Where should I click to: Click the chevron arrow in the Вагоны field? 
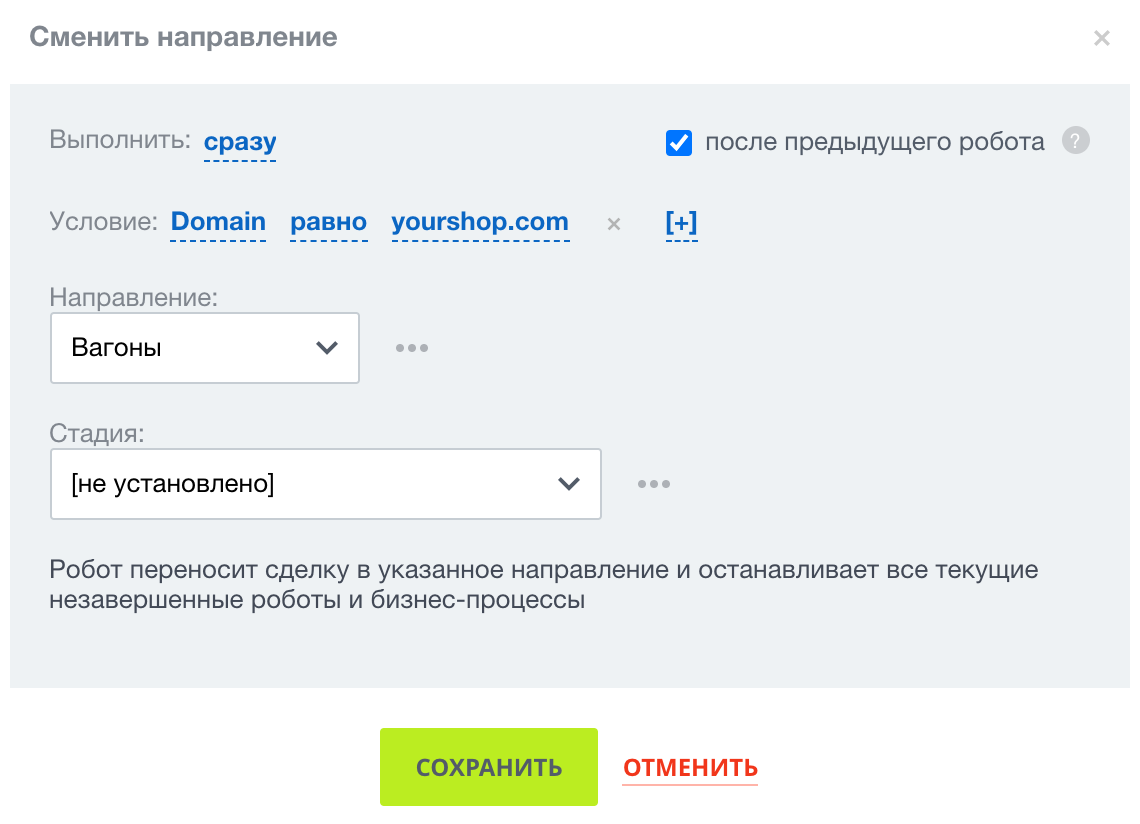(326, 348)
